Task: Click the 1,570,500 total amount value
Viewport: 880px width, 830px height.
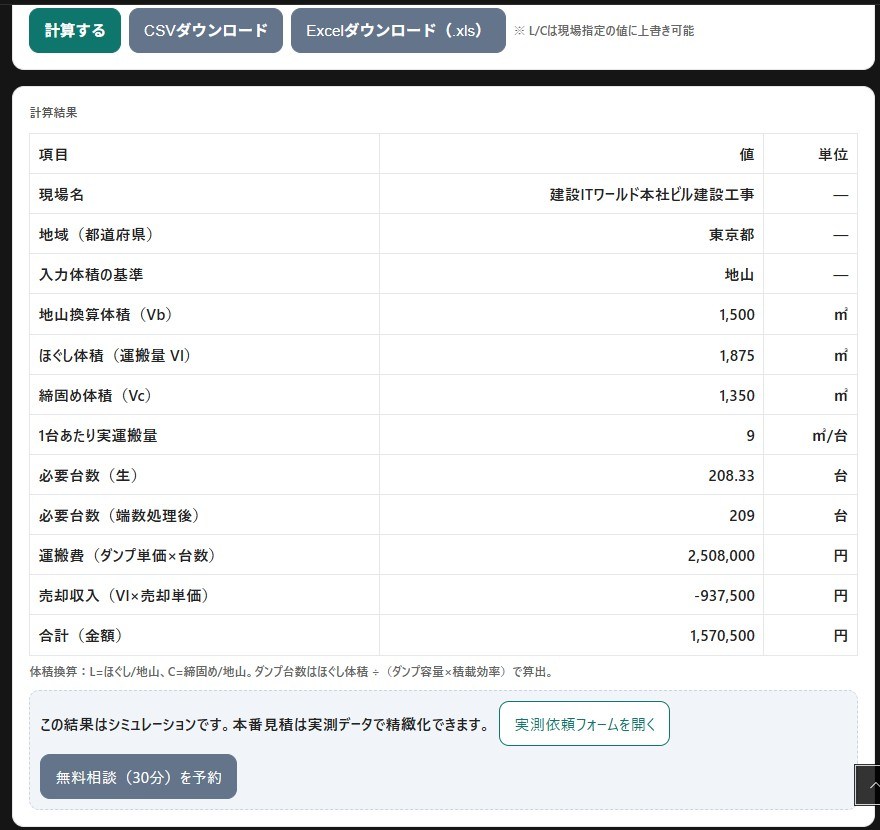Action: (722, 635)
